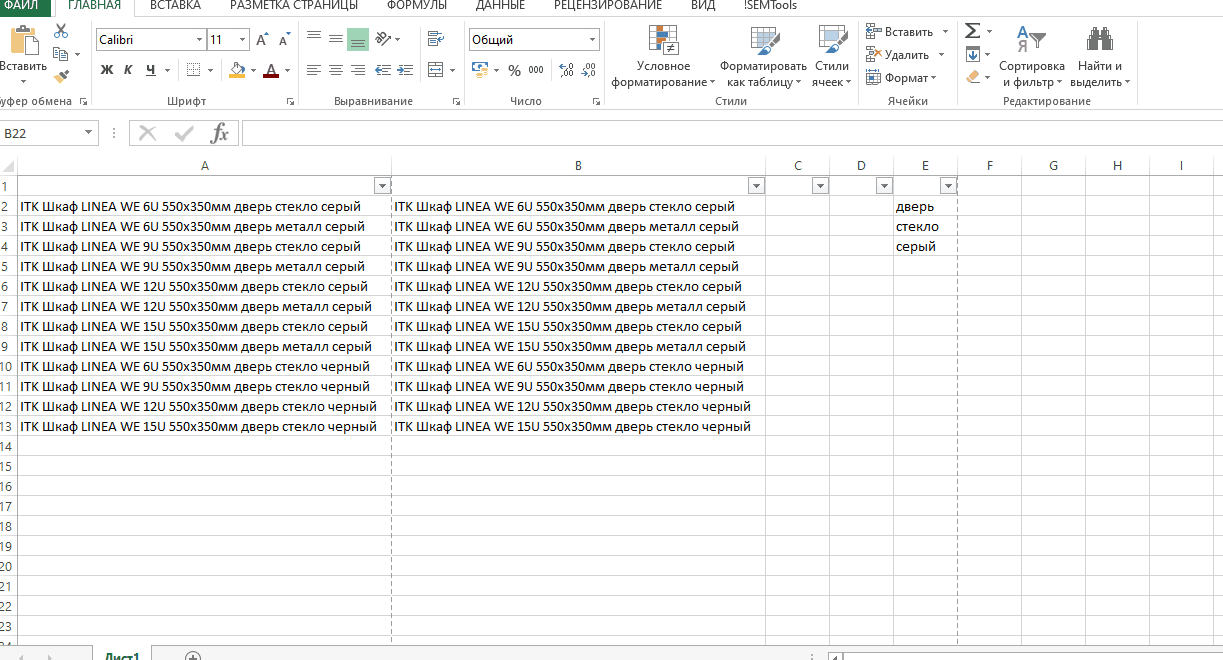Open Стили ячеек gallery
This screenshot has height=660, width=1223.
tap(832, 56)
